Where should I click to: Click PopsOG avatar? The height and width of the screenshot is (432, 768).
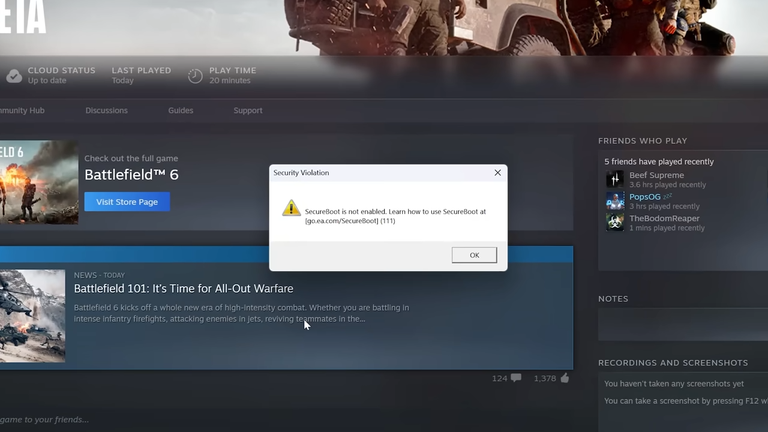tap(615, 201)
